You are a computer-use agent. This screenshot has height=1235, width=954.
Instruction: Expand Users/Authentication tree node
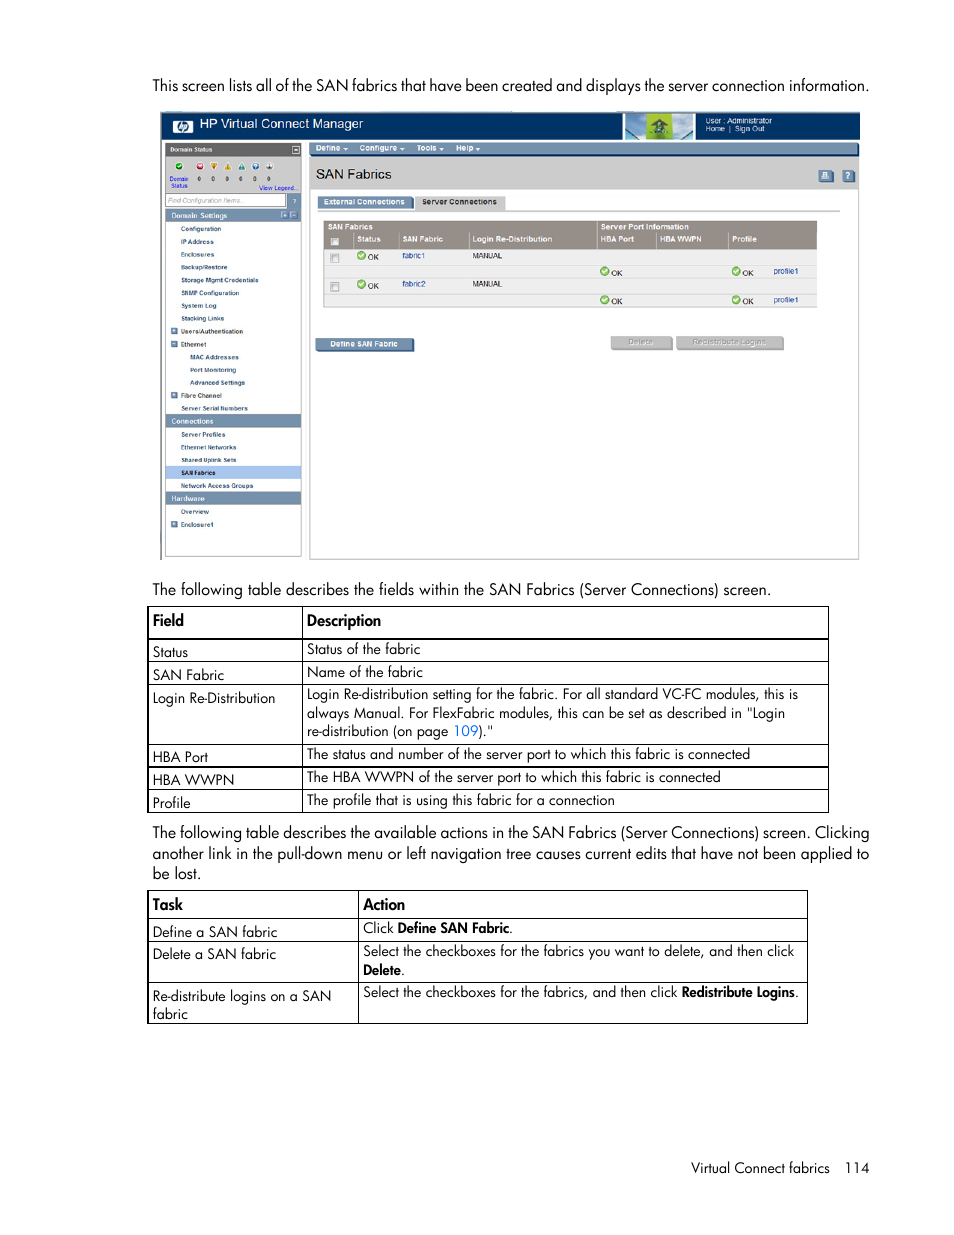click(x=174, y=331)
